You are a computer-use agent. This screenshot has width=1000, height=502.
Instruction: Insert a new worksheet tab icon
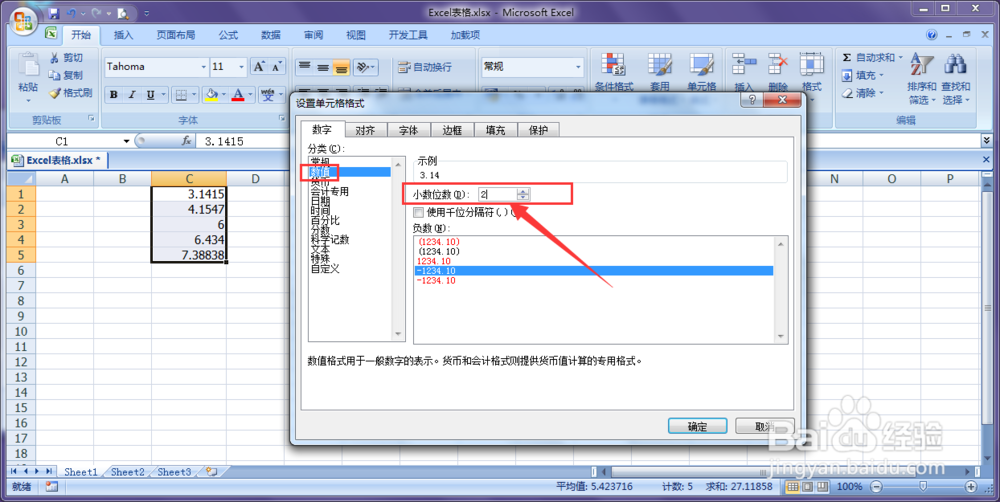point(210,472)
